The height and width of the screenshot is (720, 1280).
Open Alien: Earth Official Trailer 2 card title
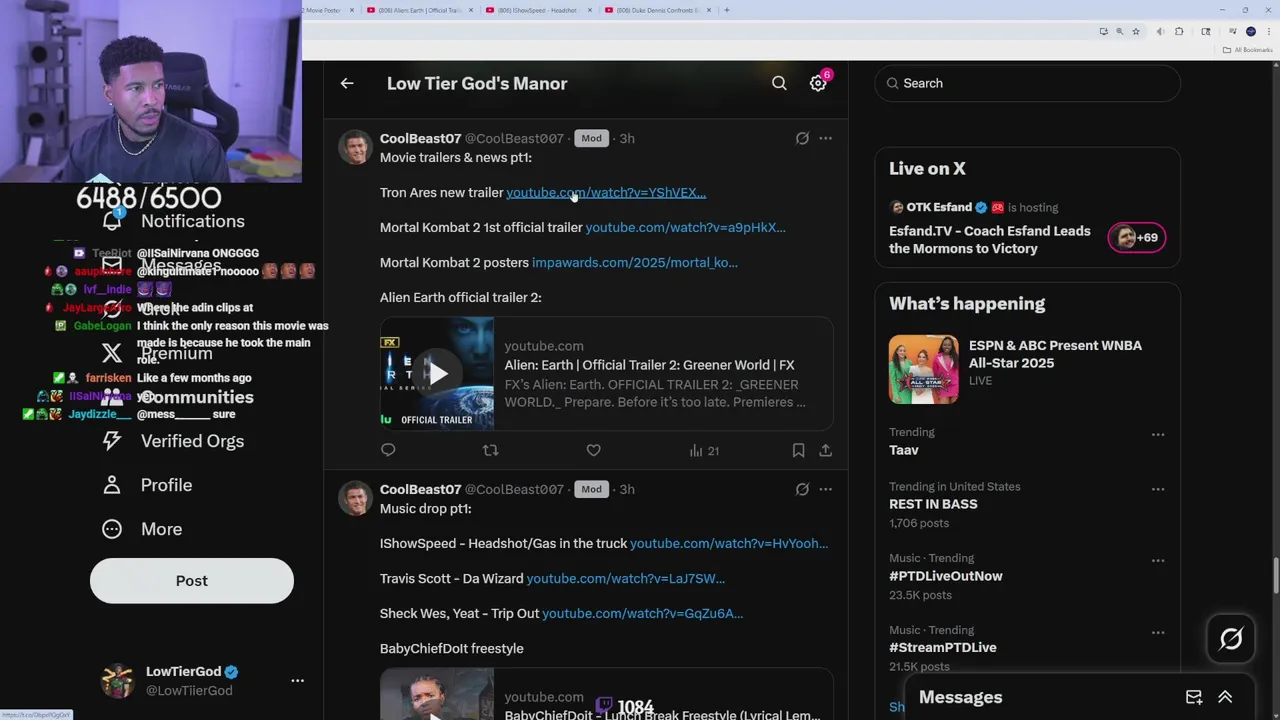point(649,365)
